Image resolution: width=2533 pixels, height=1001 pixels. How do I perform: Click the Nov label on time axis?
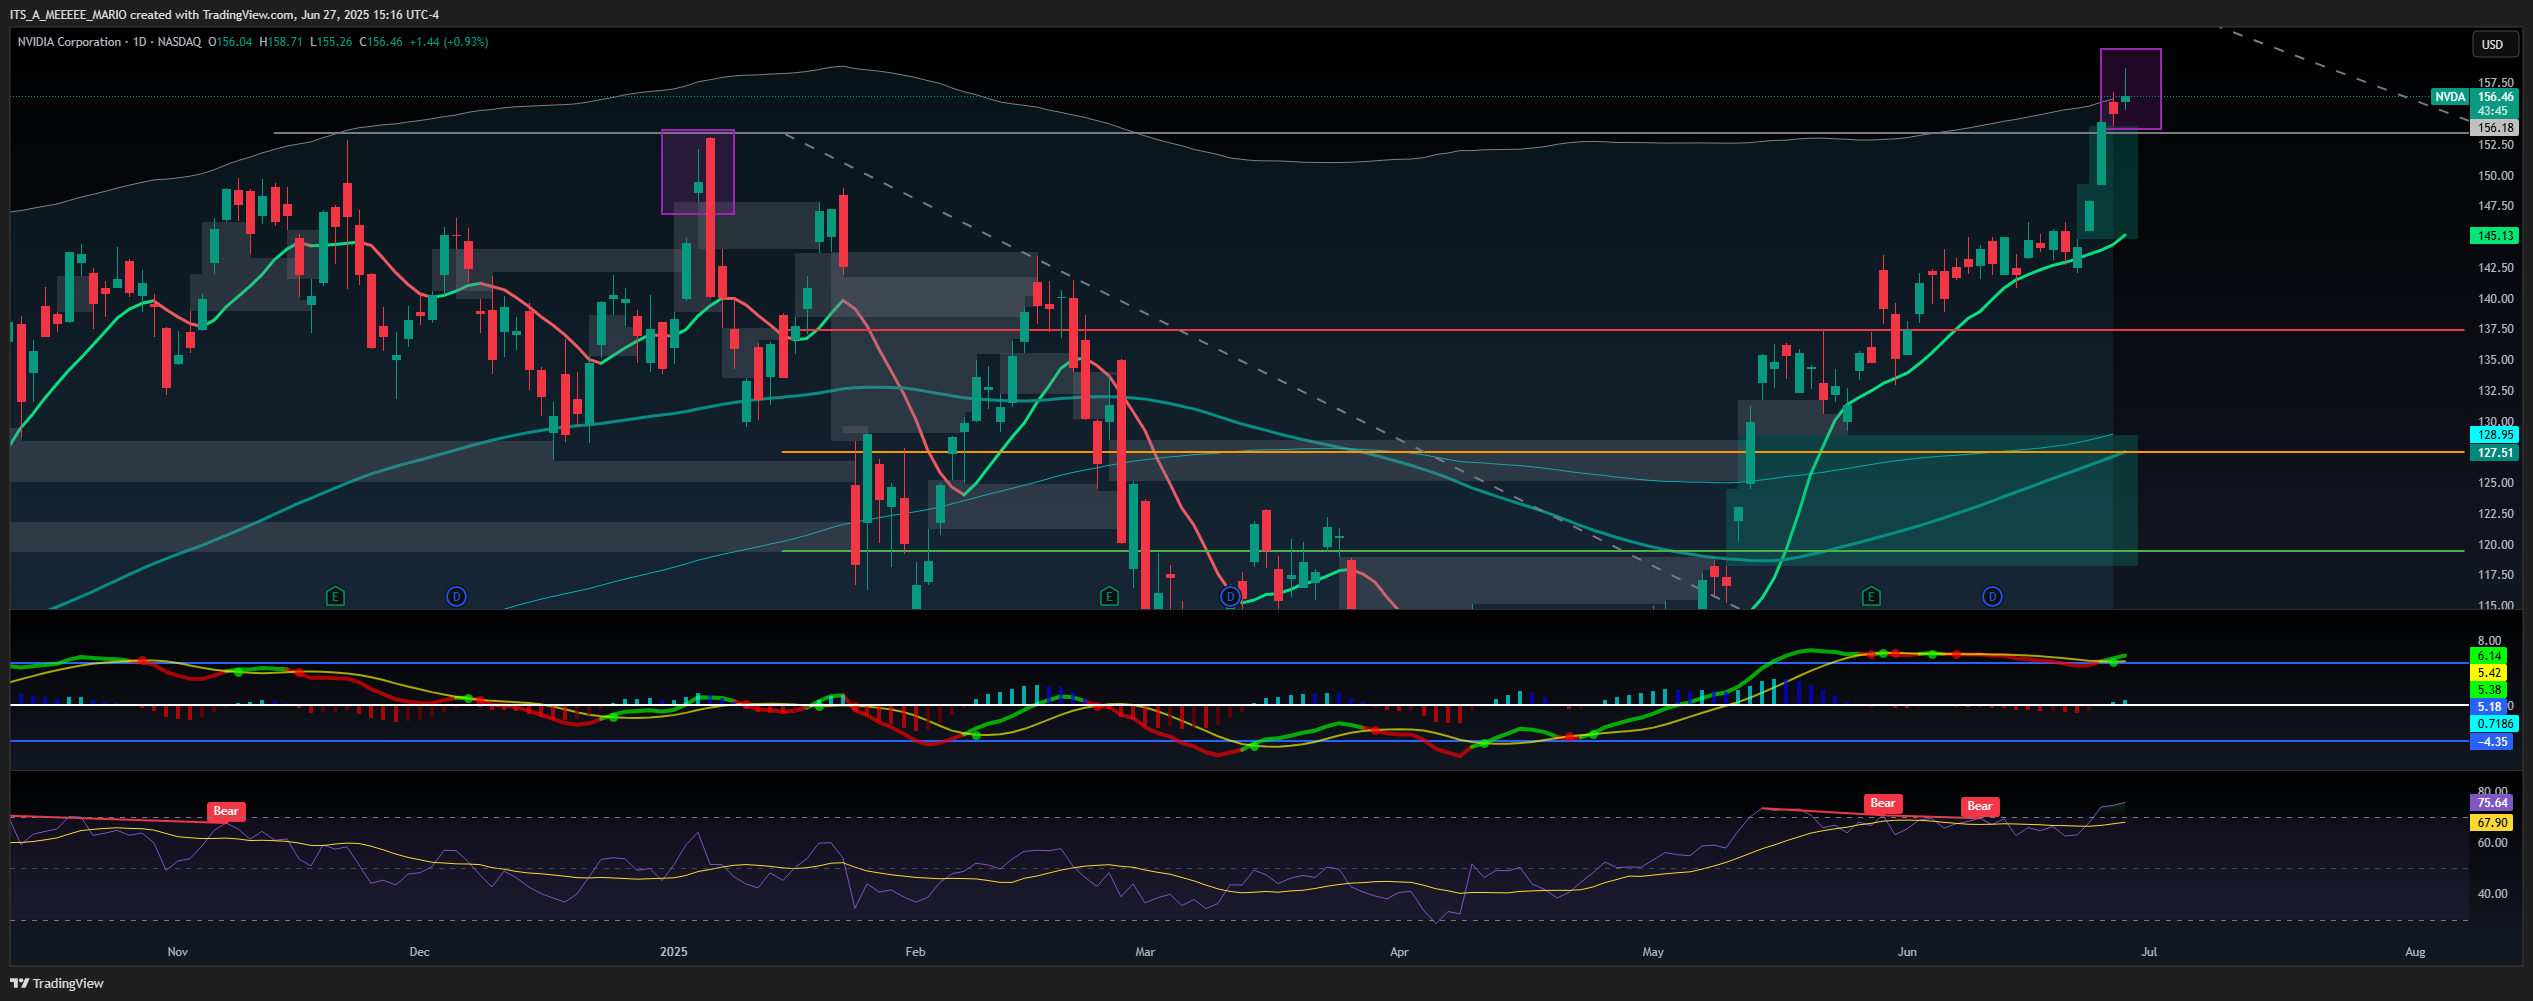pyautogui.click(x=177, y=952)
